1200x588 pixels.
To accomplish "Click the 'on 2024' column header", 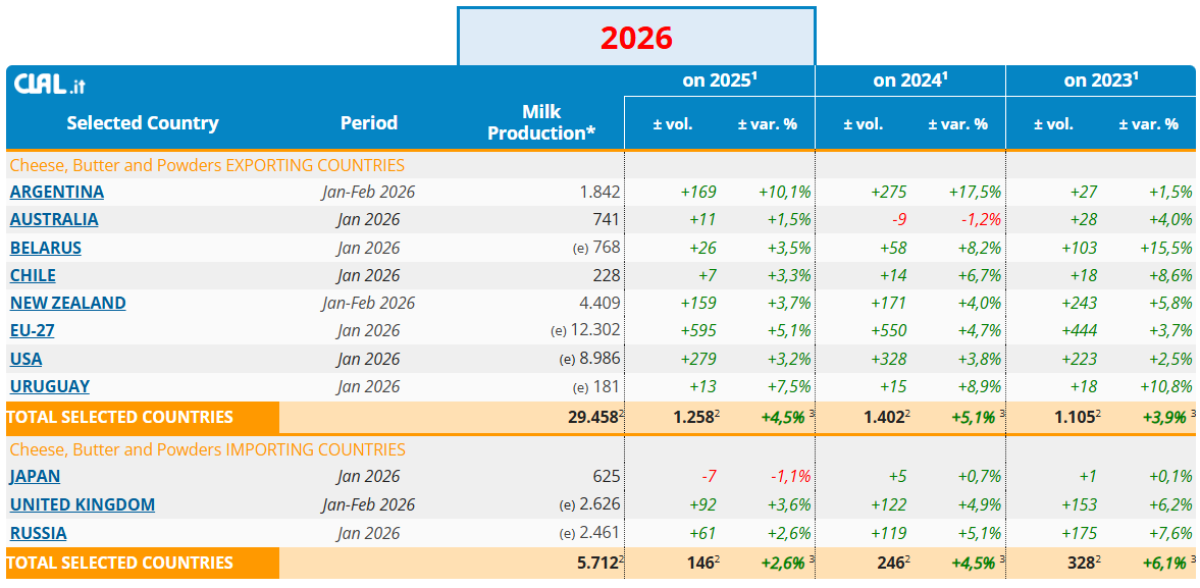I will [x=910, y=81].
